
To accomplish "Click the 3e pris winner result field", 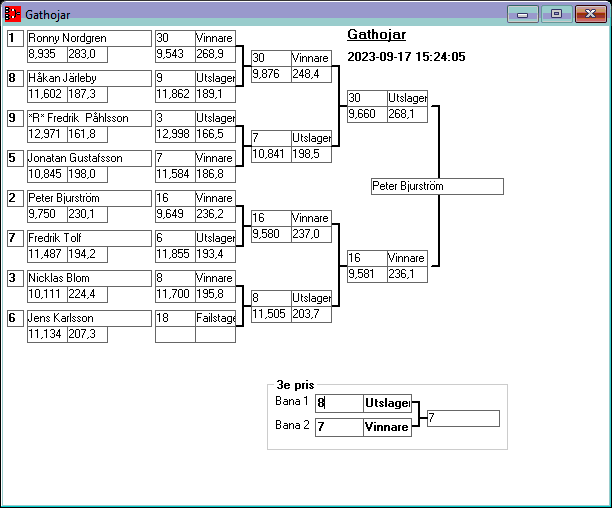I will (x=462, y=419).
